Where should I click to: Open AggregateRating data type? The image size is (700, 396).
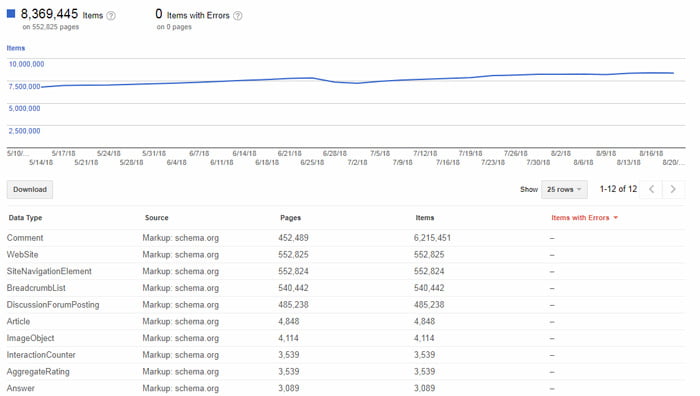click(x=38, y=372)
